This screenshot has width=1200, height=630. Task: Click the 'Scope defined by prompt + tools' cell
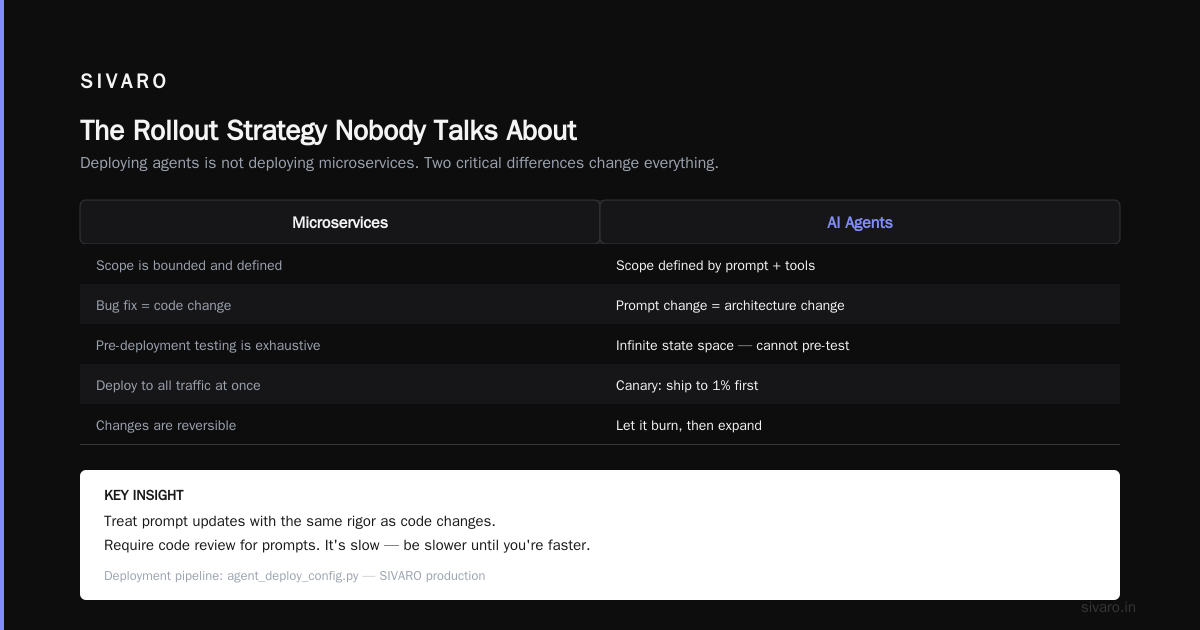pyautogui.click(x=860, y=265)
